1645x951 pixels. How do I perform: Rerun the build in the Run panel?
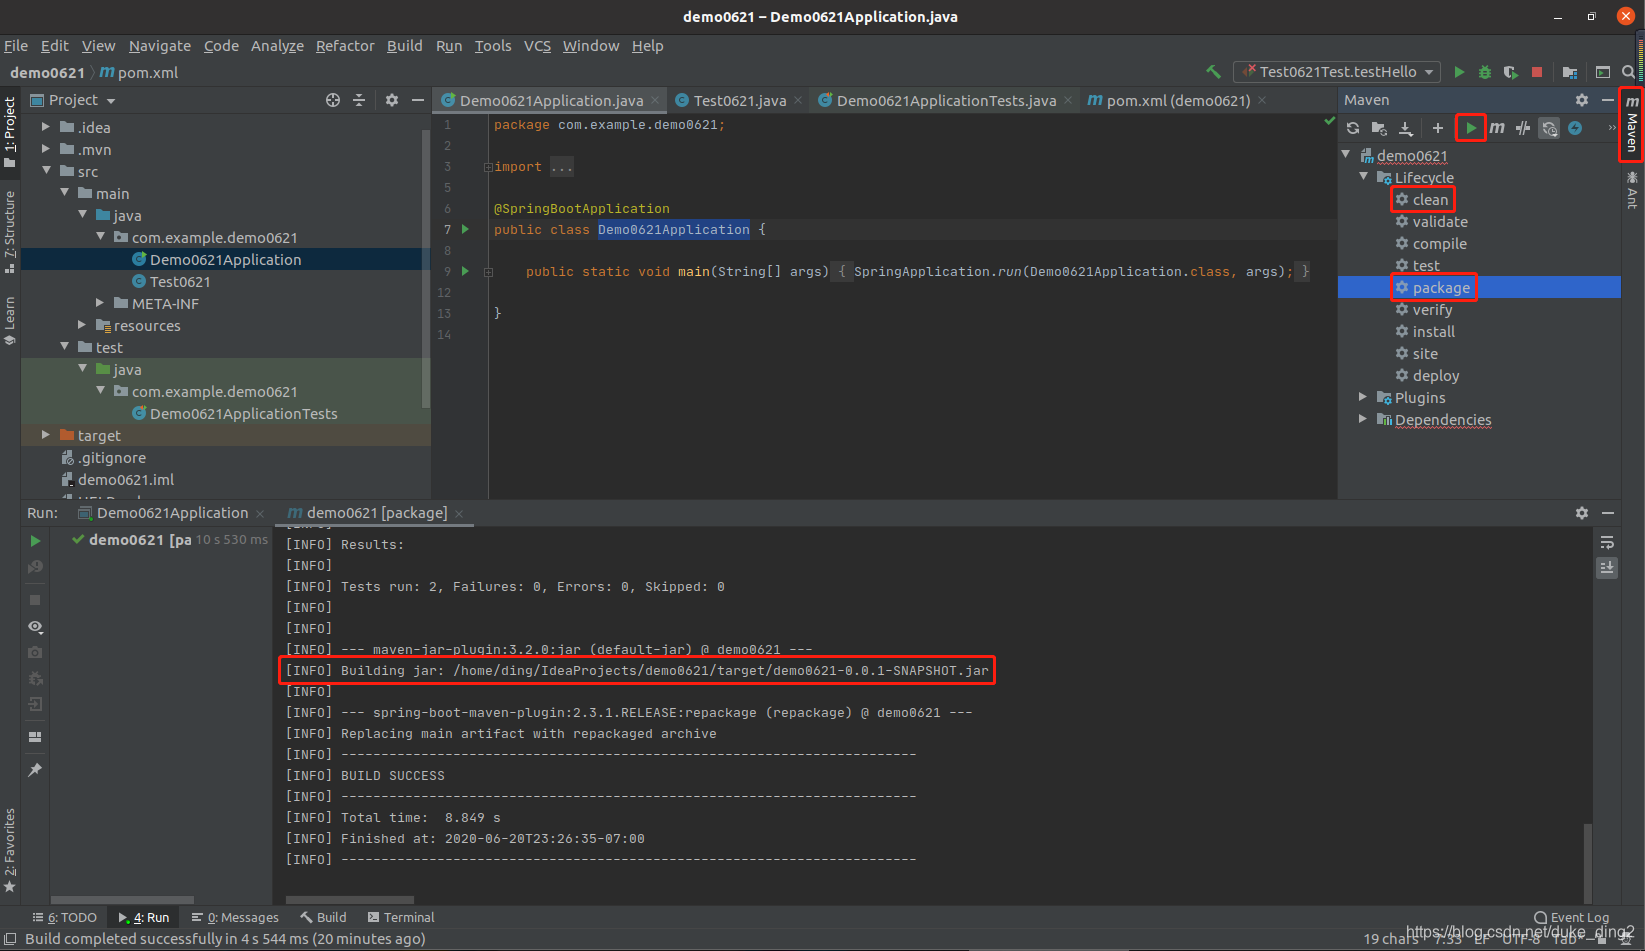(35, 541)
